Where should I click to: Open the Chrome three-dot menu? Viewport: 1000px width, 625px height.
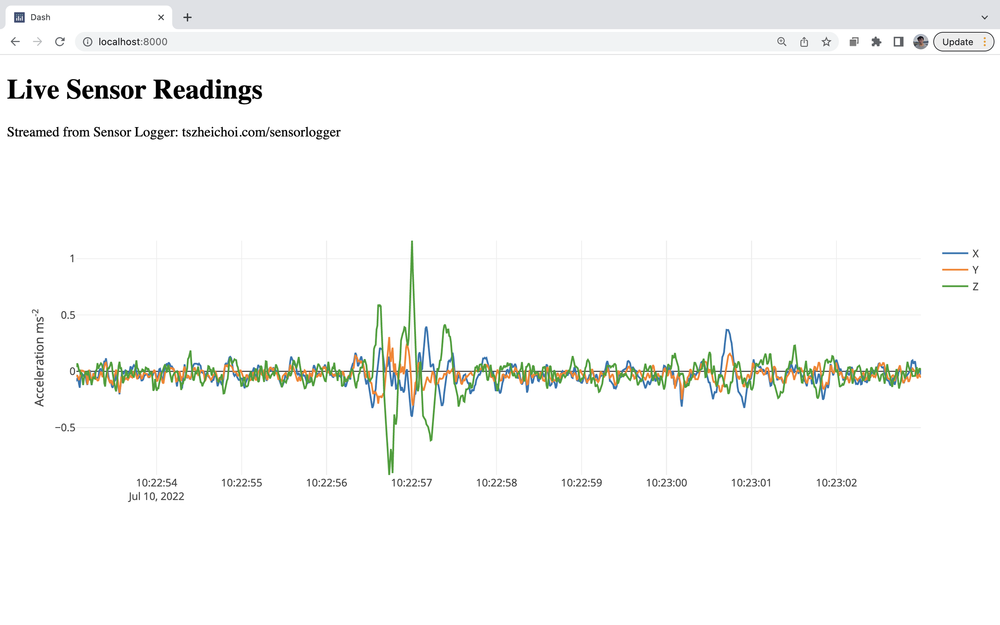tap(985, 42)
